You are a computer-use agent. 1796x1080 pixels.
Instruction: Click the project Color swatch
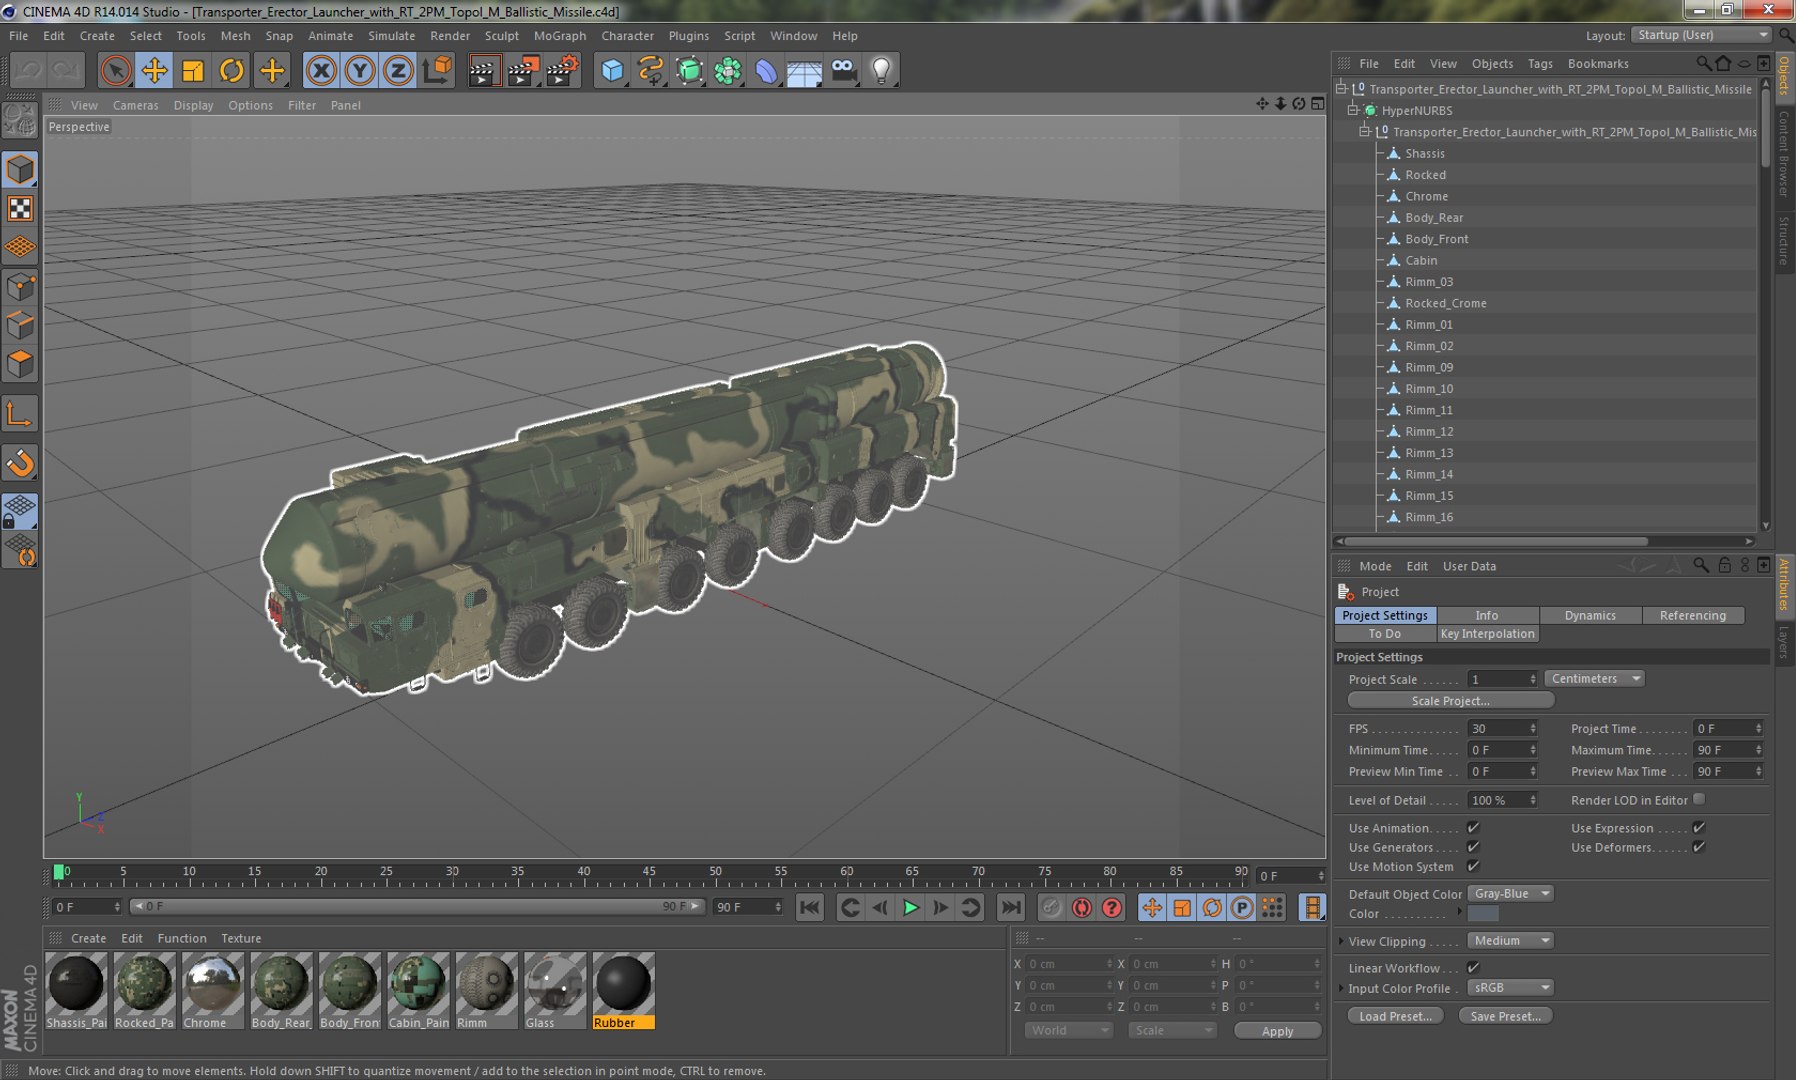pyautogui.click(x=1483, y=913)
